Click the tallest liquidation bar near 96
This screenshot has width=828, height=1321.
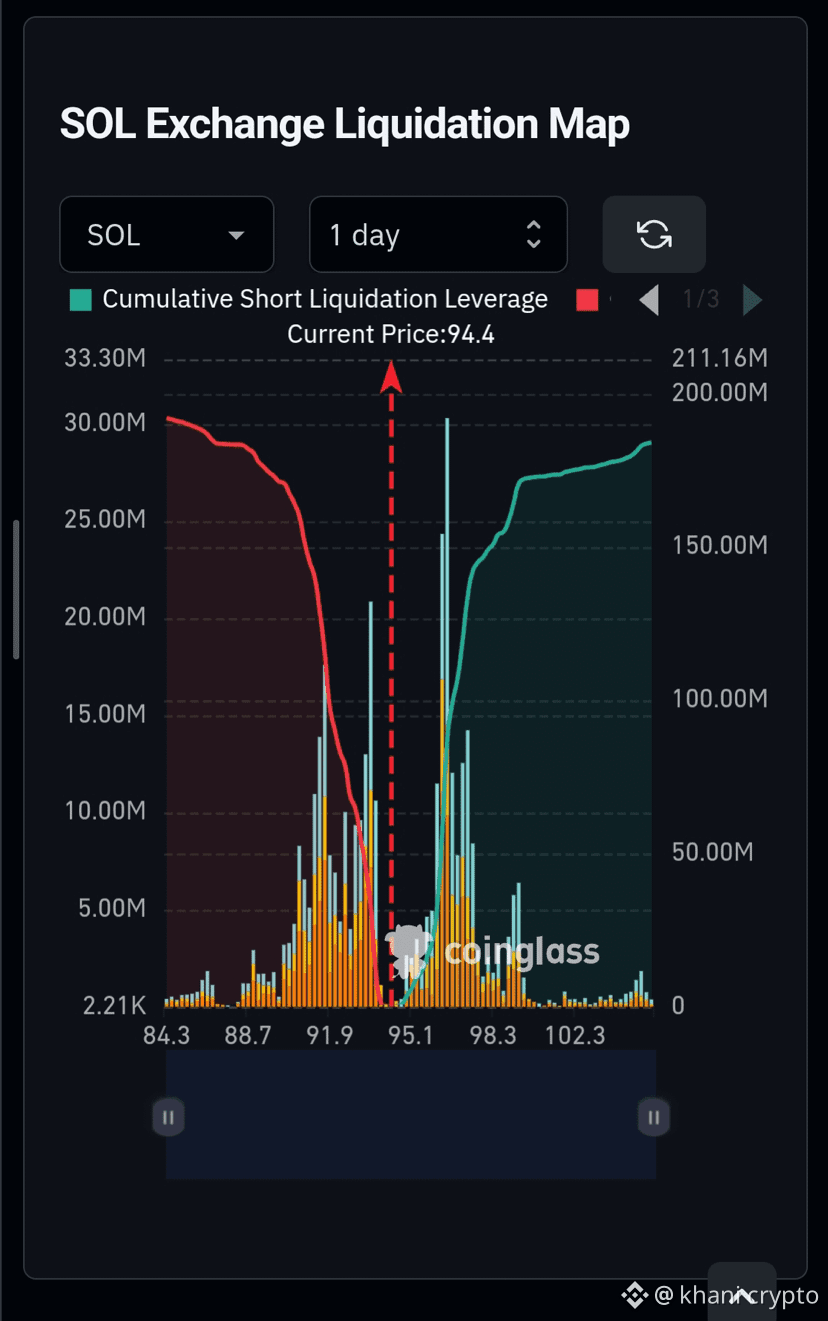[x=447, y=712]
